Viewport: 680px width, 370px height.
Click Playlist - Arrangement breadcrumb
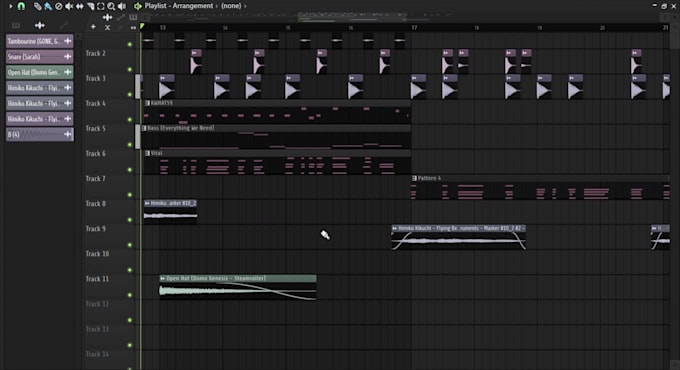[179, 6]
